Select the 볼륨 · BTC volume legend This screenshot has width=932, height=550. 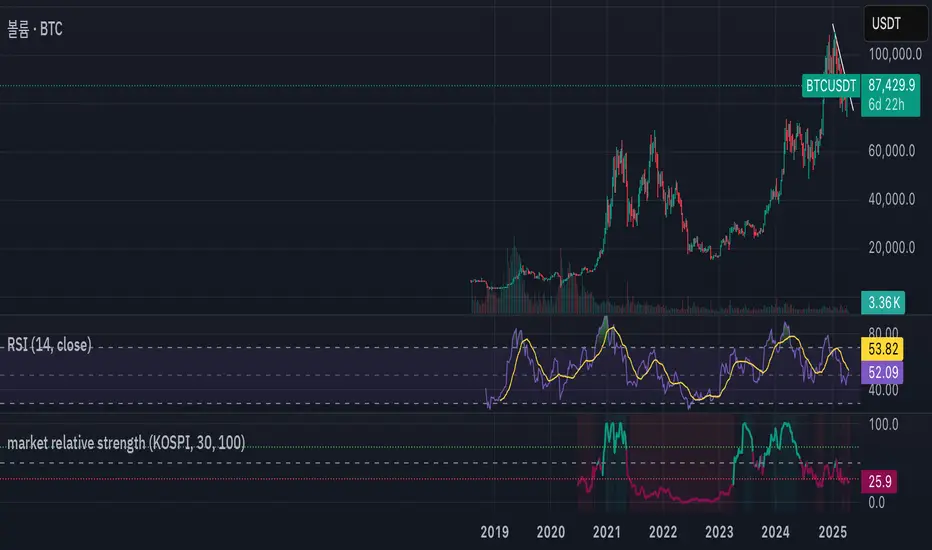[x=34, y=29]
